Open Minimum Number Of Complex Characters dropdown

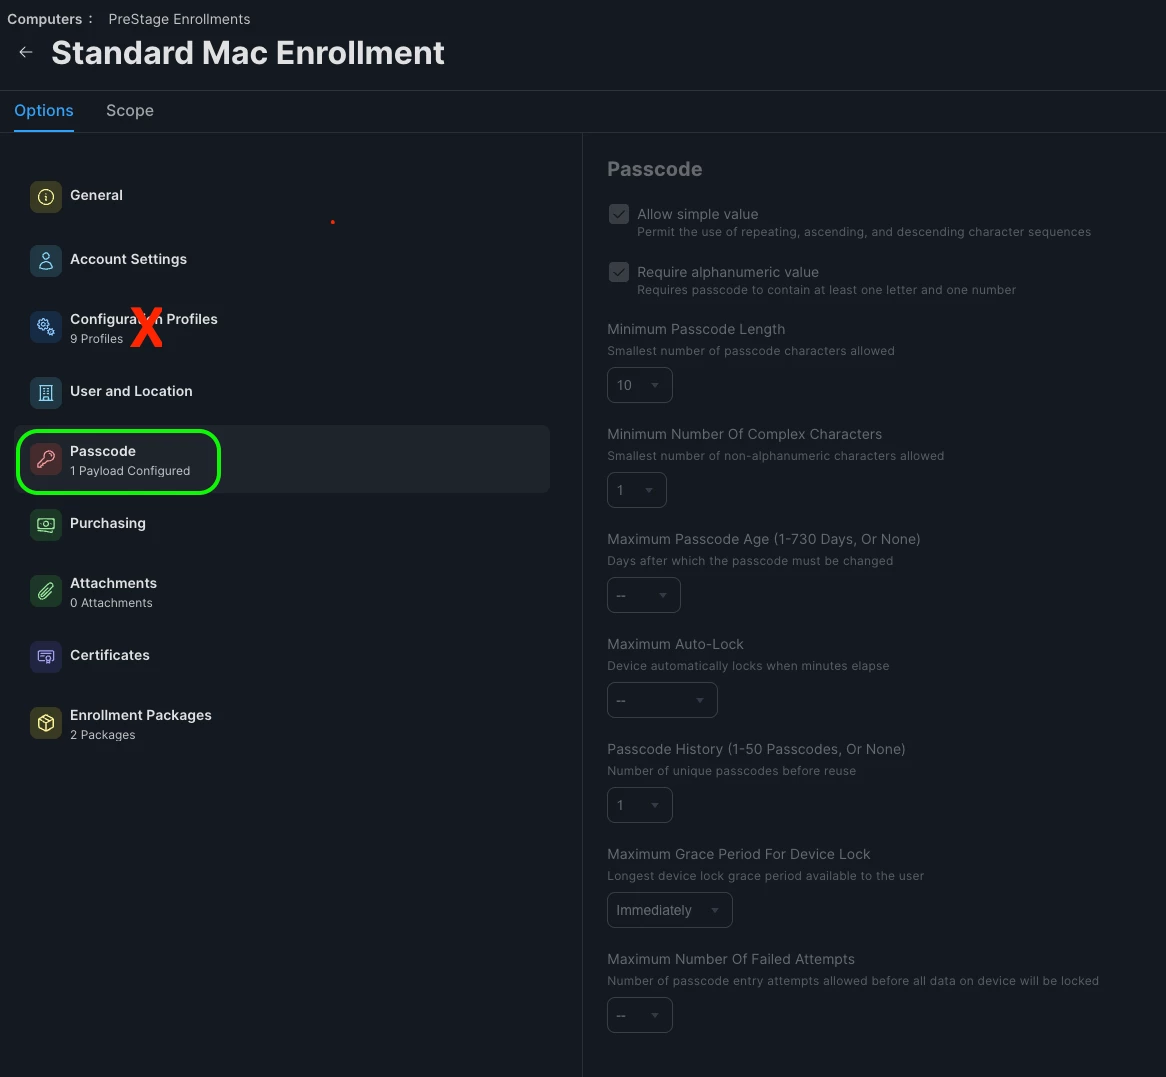click(x=637, y=490)
